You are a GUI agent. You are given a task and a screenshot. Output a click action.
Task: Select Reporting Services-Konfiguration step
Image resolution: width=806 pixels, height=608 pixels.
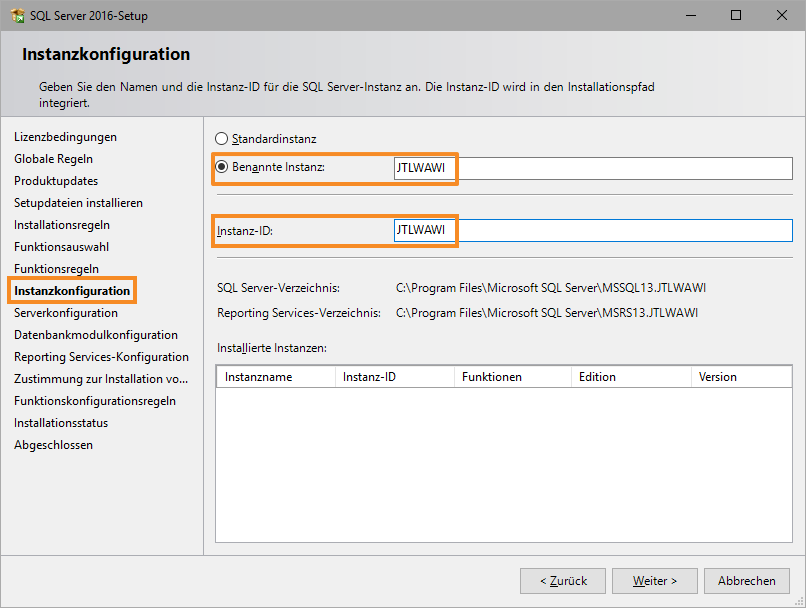click(101, 357)
